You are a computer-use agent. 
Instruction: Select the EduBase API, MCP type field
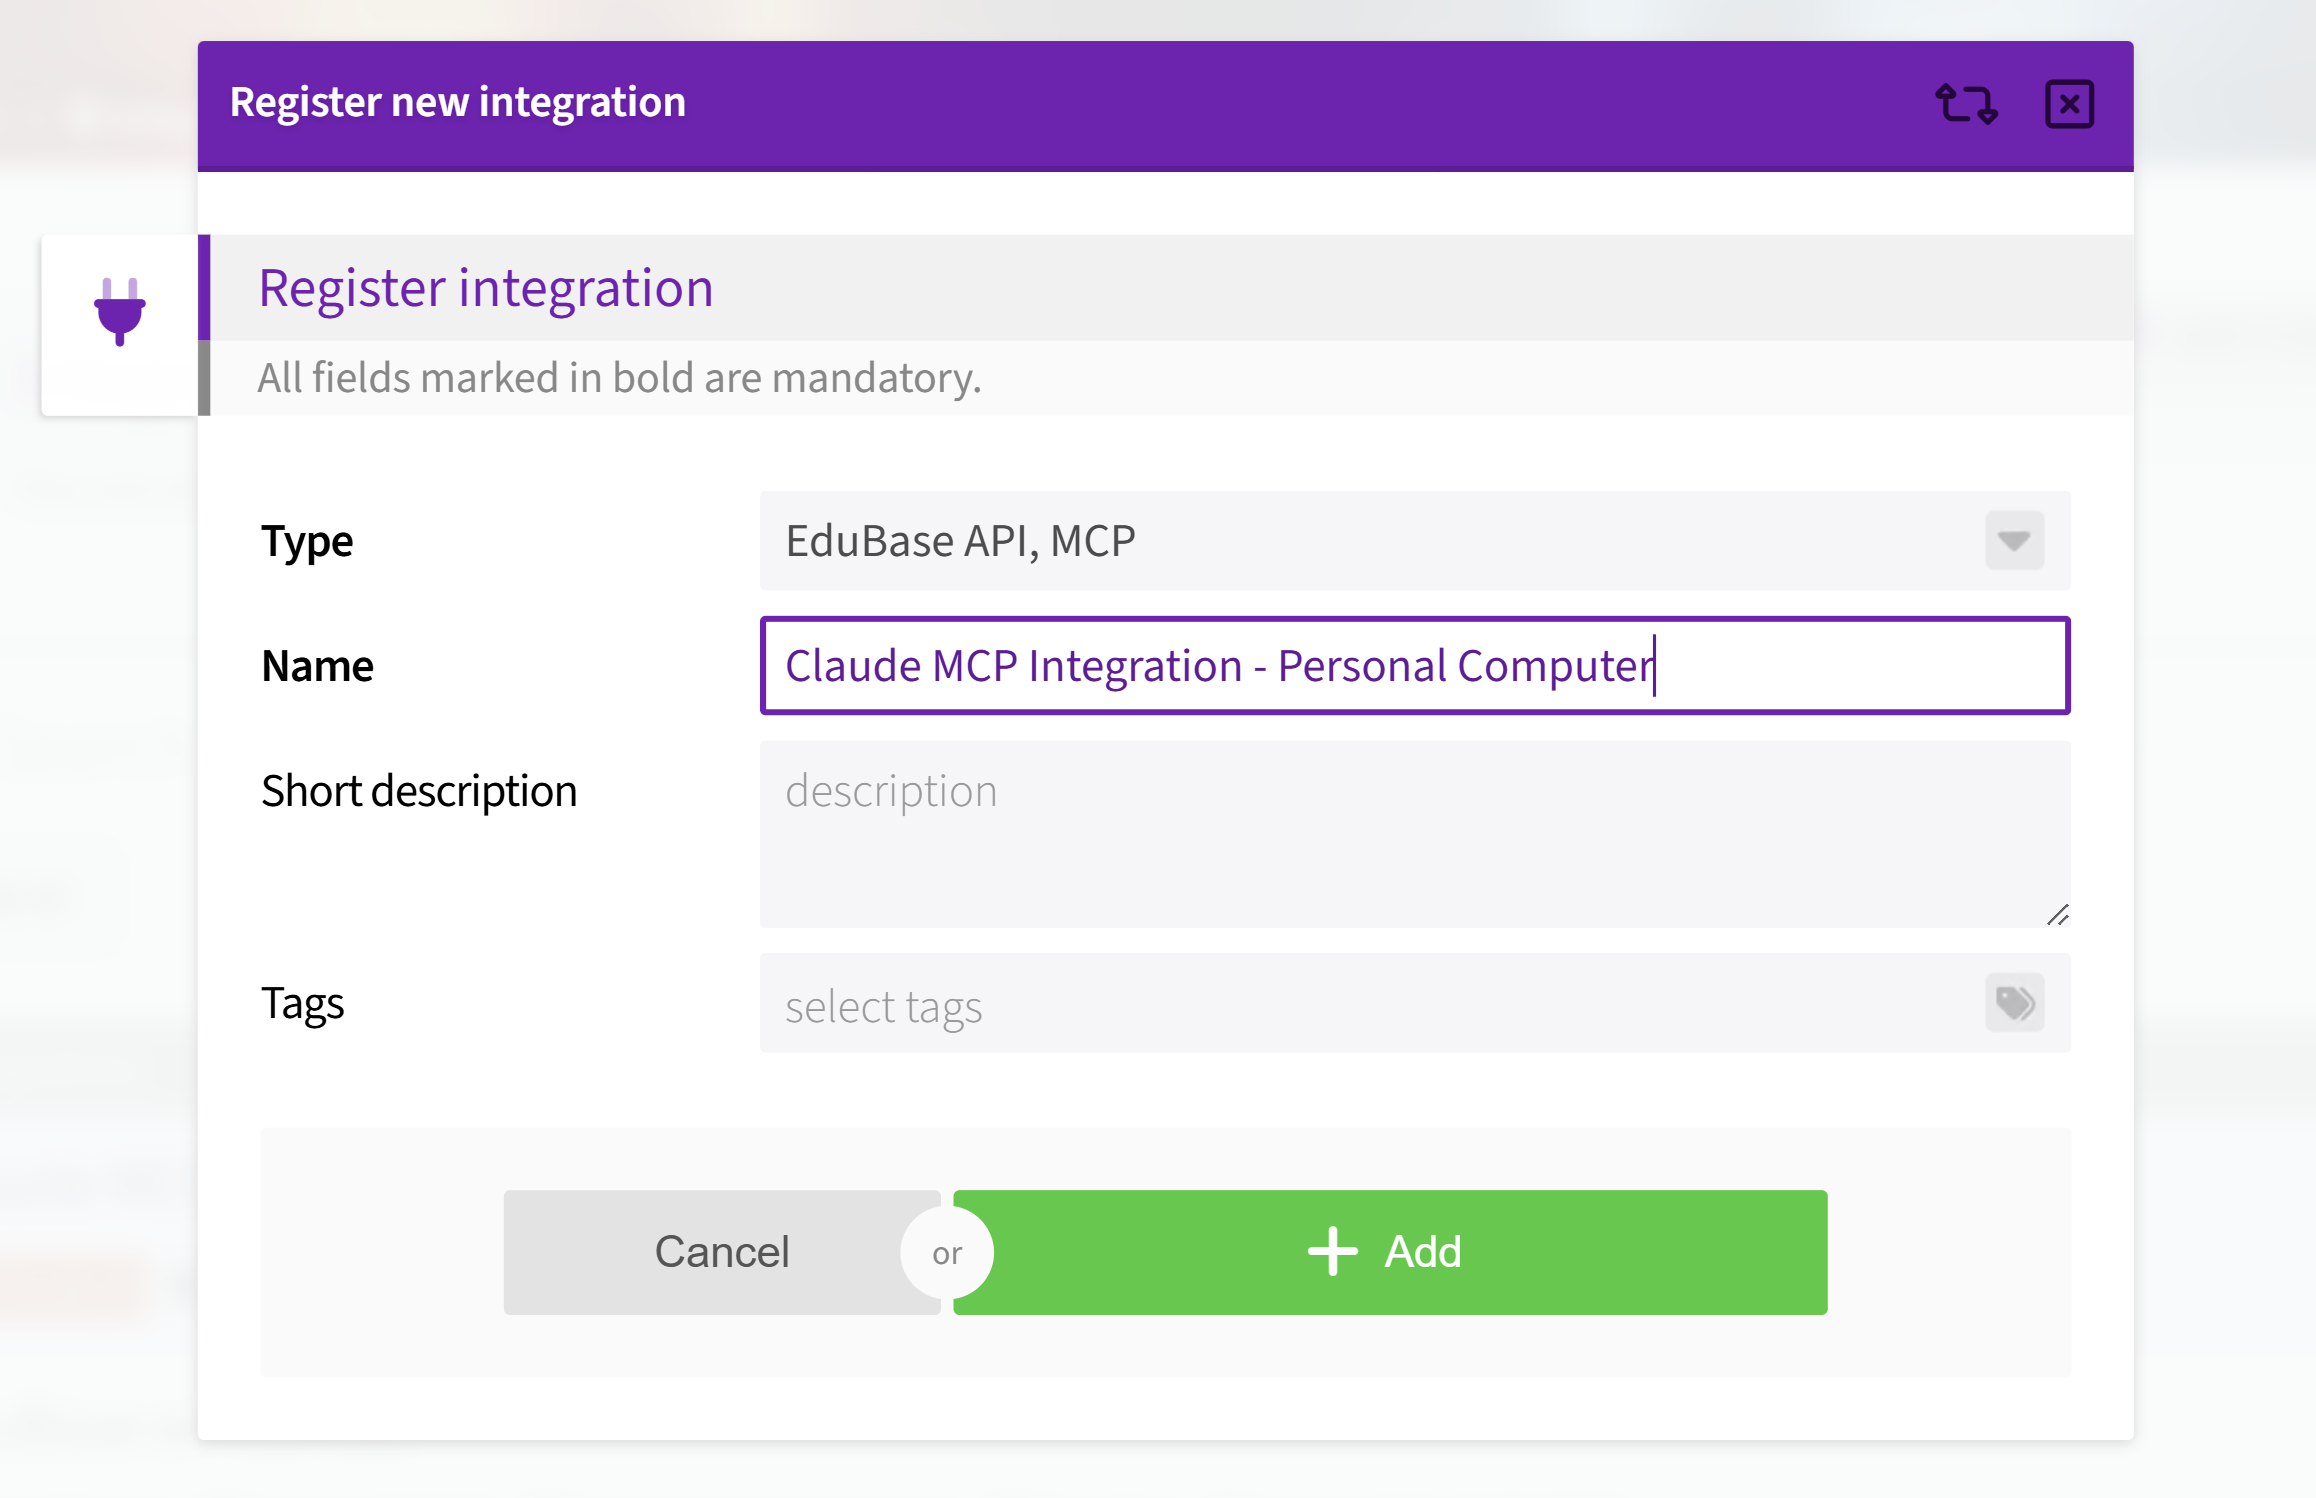coord(1414,541)
